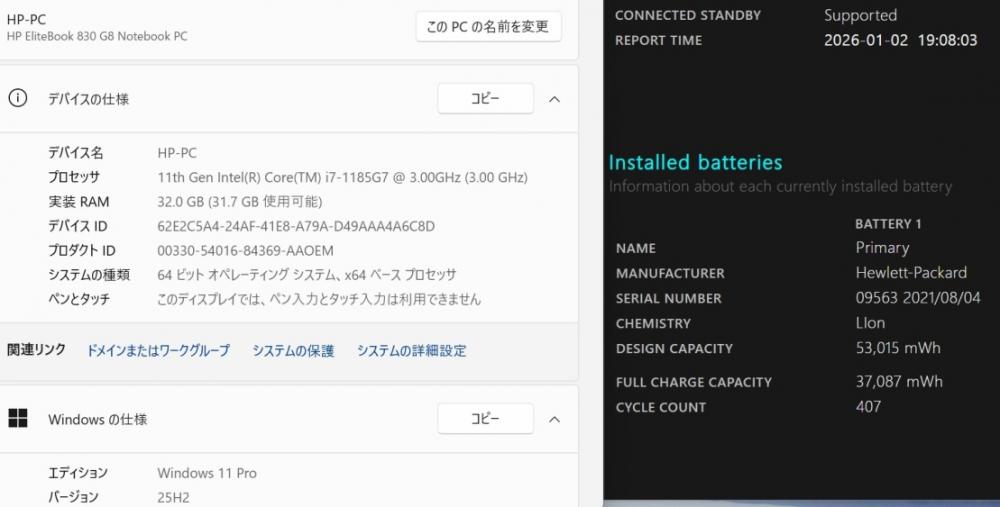Collapse the デバイスの仕様 section chevron
Viewport: 1000px width, 507px height.
(x=555, y=99)
